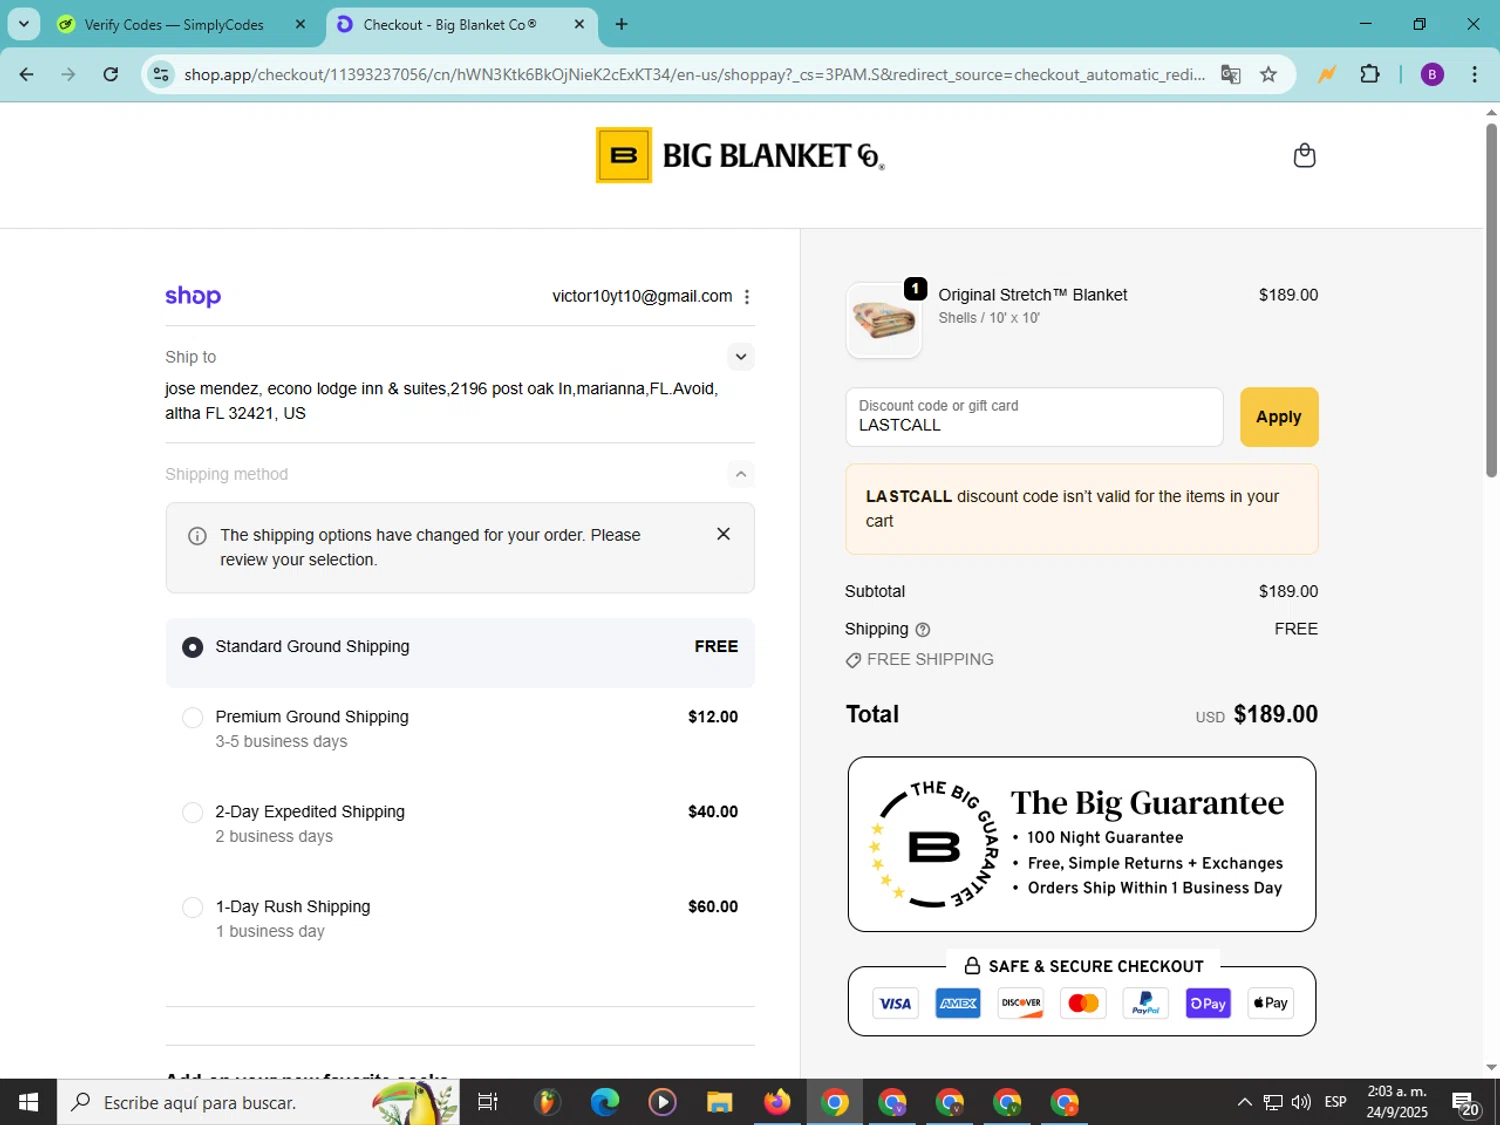Screen dimensions: 1500x1125
Task: Click the Big Blanket Co logo
Action: tap(740, 155)
